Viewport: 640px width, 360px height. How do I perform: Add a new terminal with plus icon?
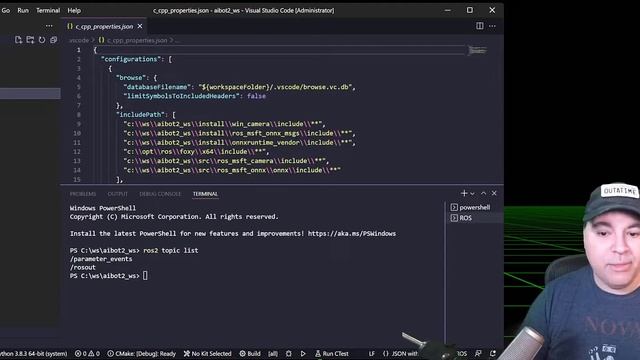click(x=464, y=193)
